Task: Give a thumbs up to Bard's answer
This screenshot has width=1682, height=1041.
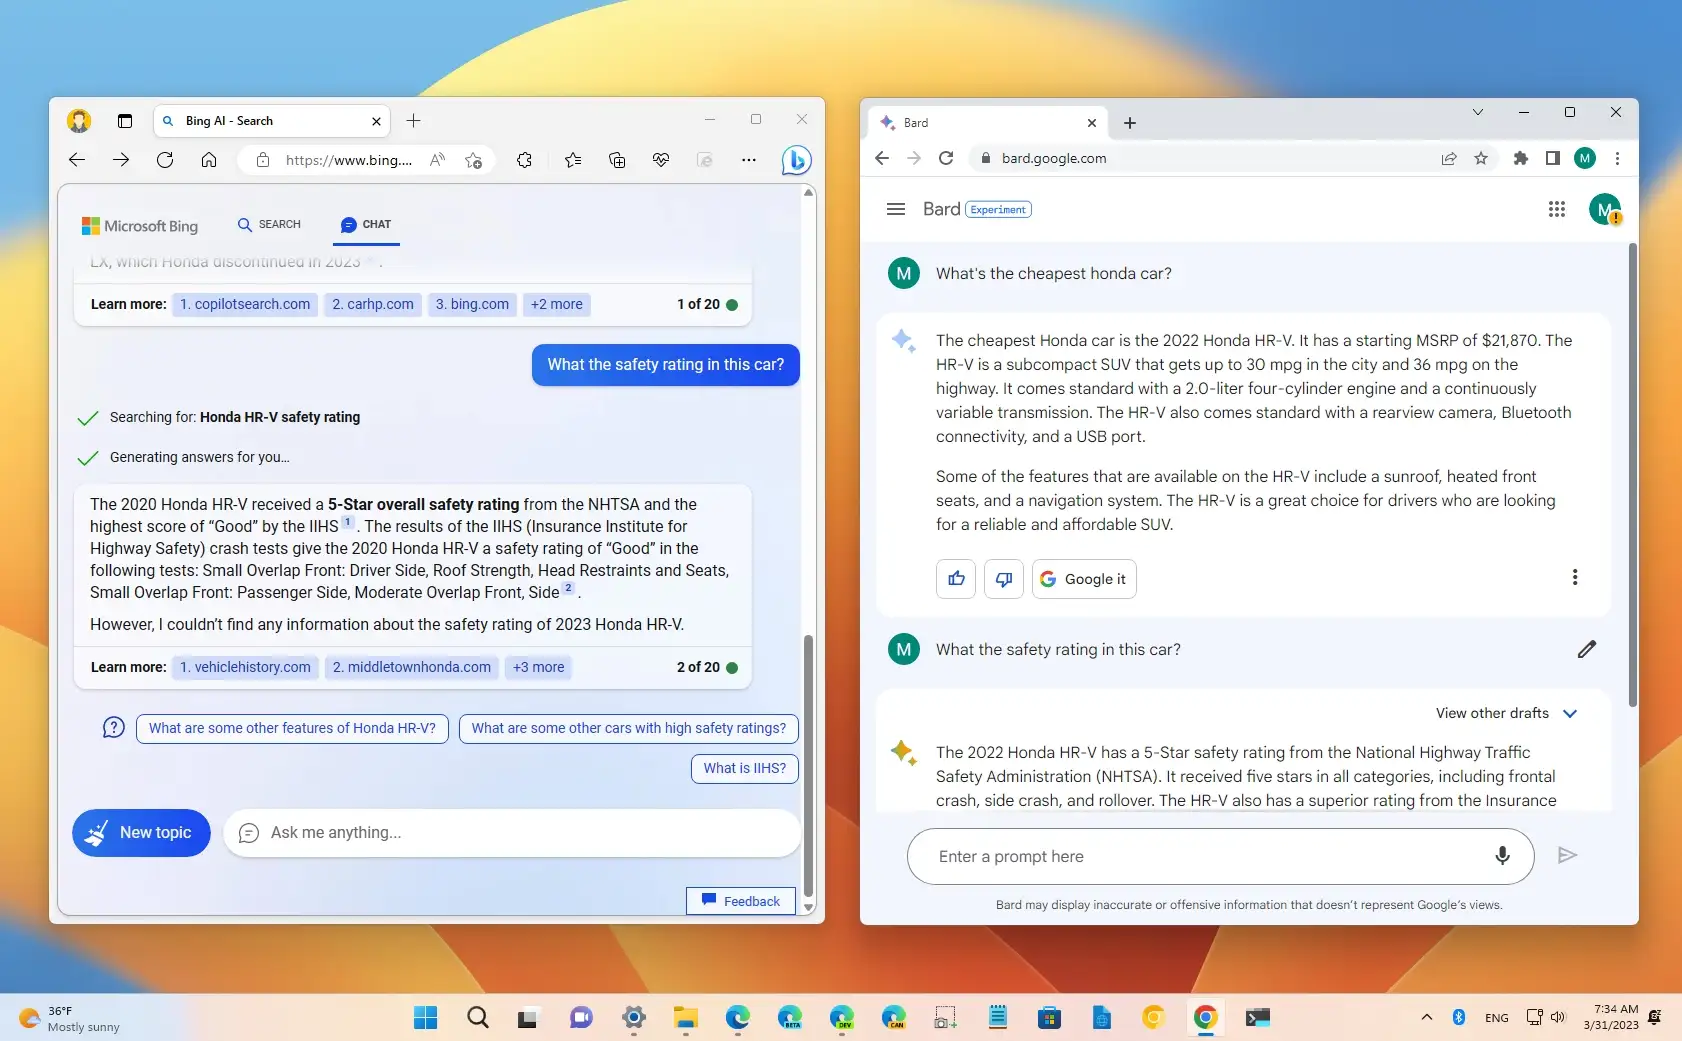Action: (x=955, y=579)
